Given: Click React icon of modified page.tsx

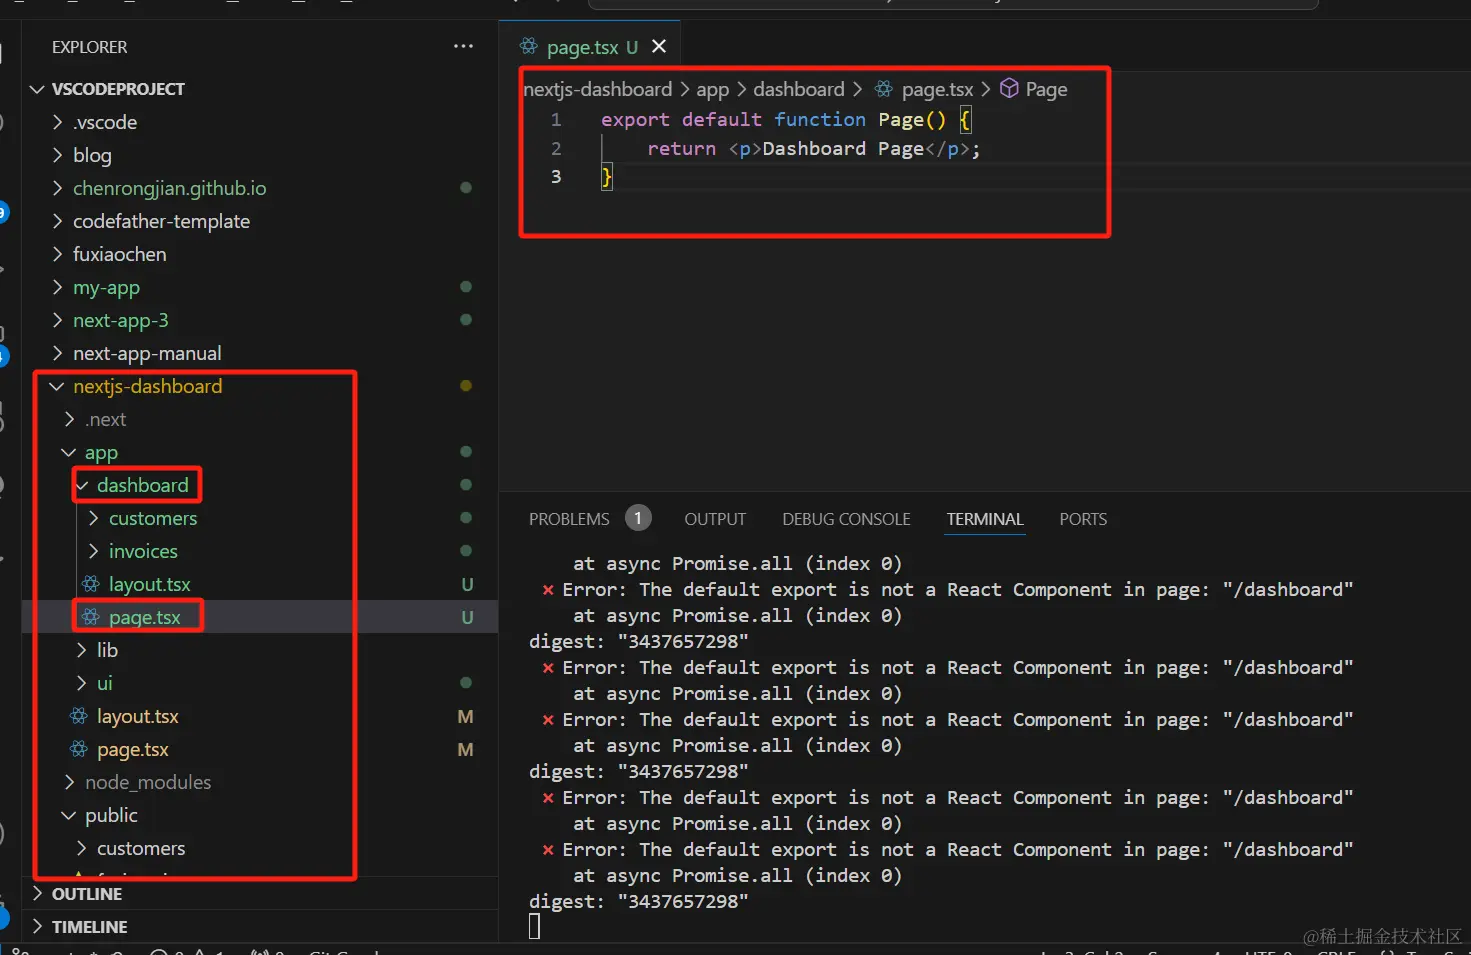Looking at the screenshot, I should (x=79, y=749).
